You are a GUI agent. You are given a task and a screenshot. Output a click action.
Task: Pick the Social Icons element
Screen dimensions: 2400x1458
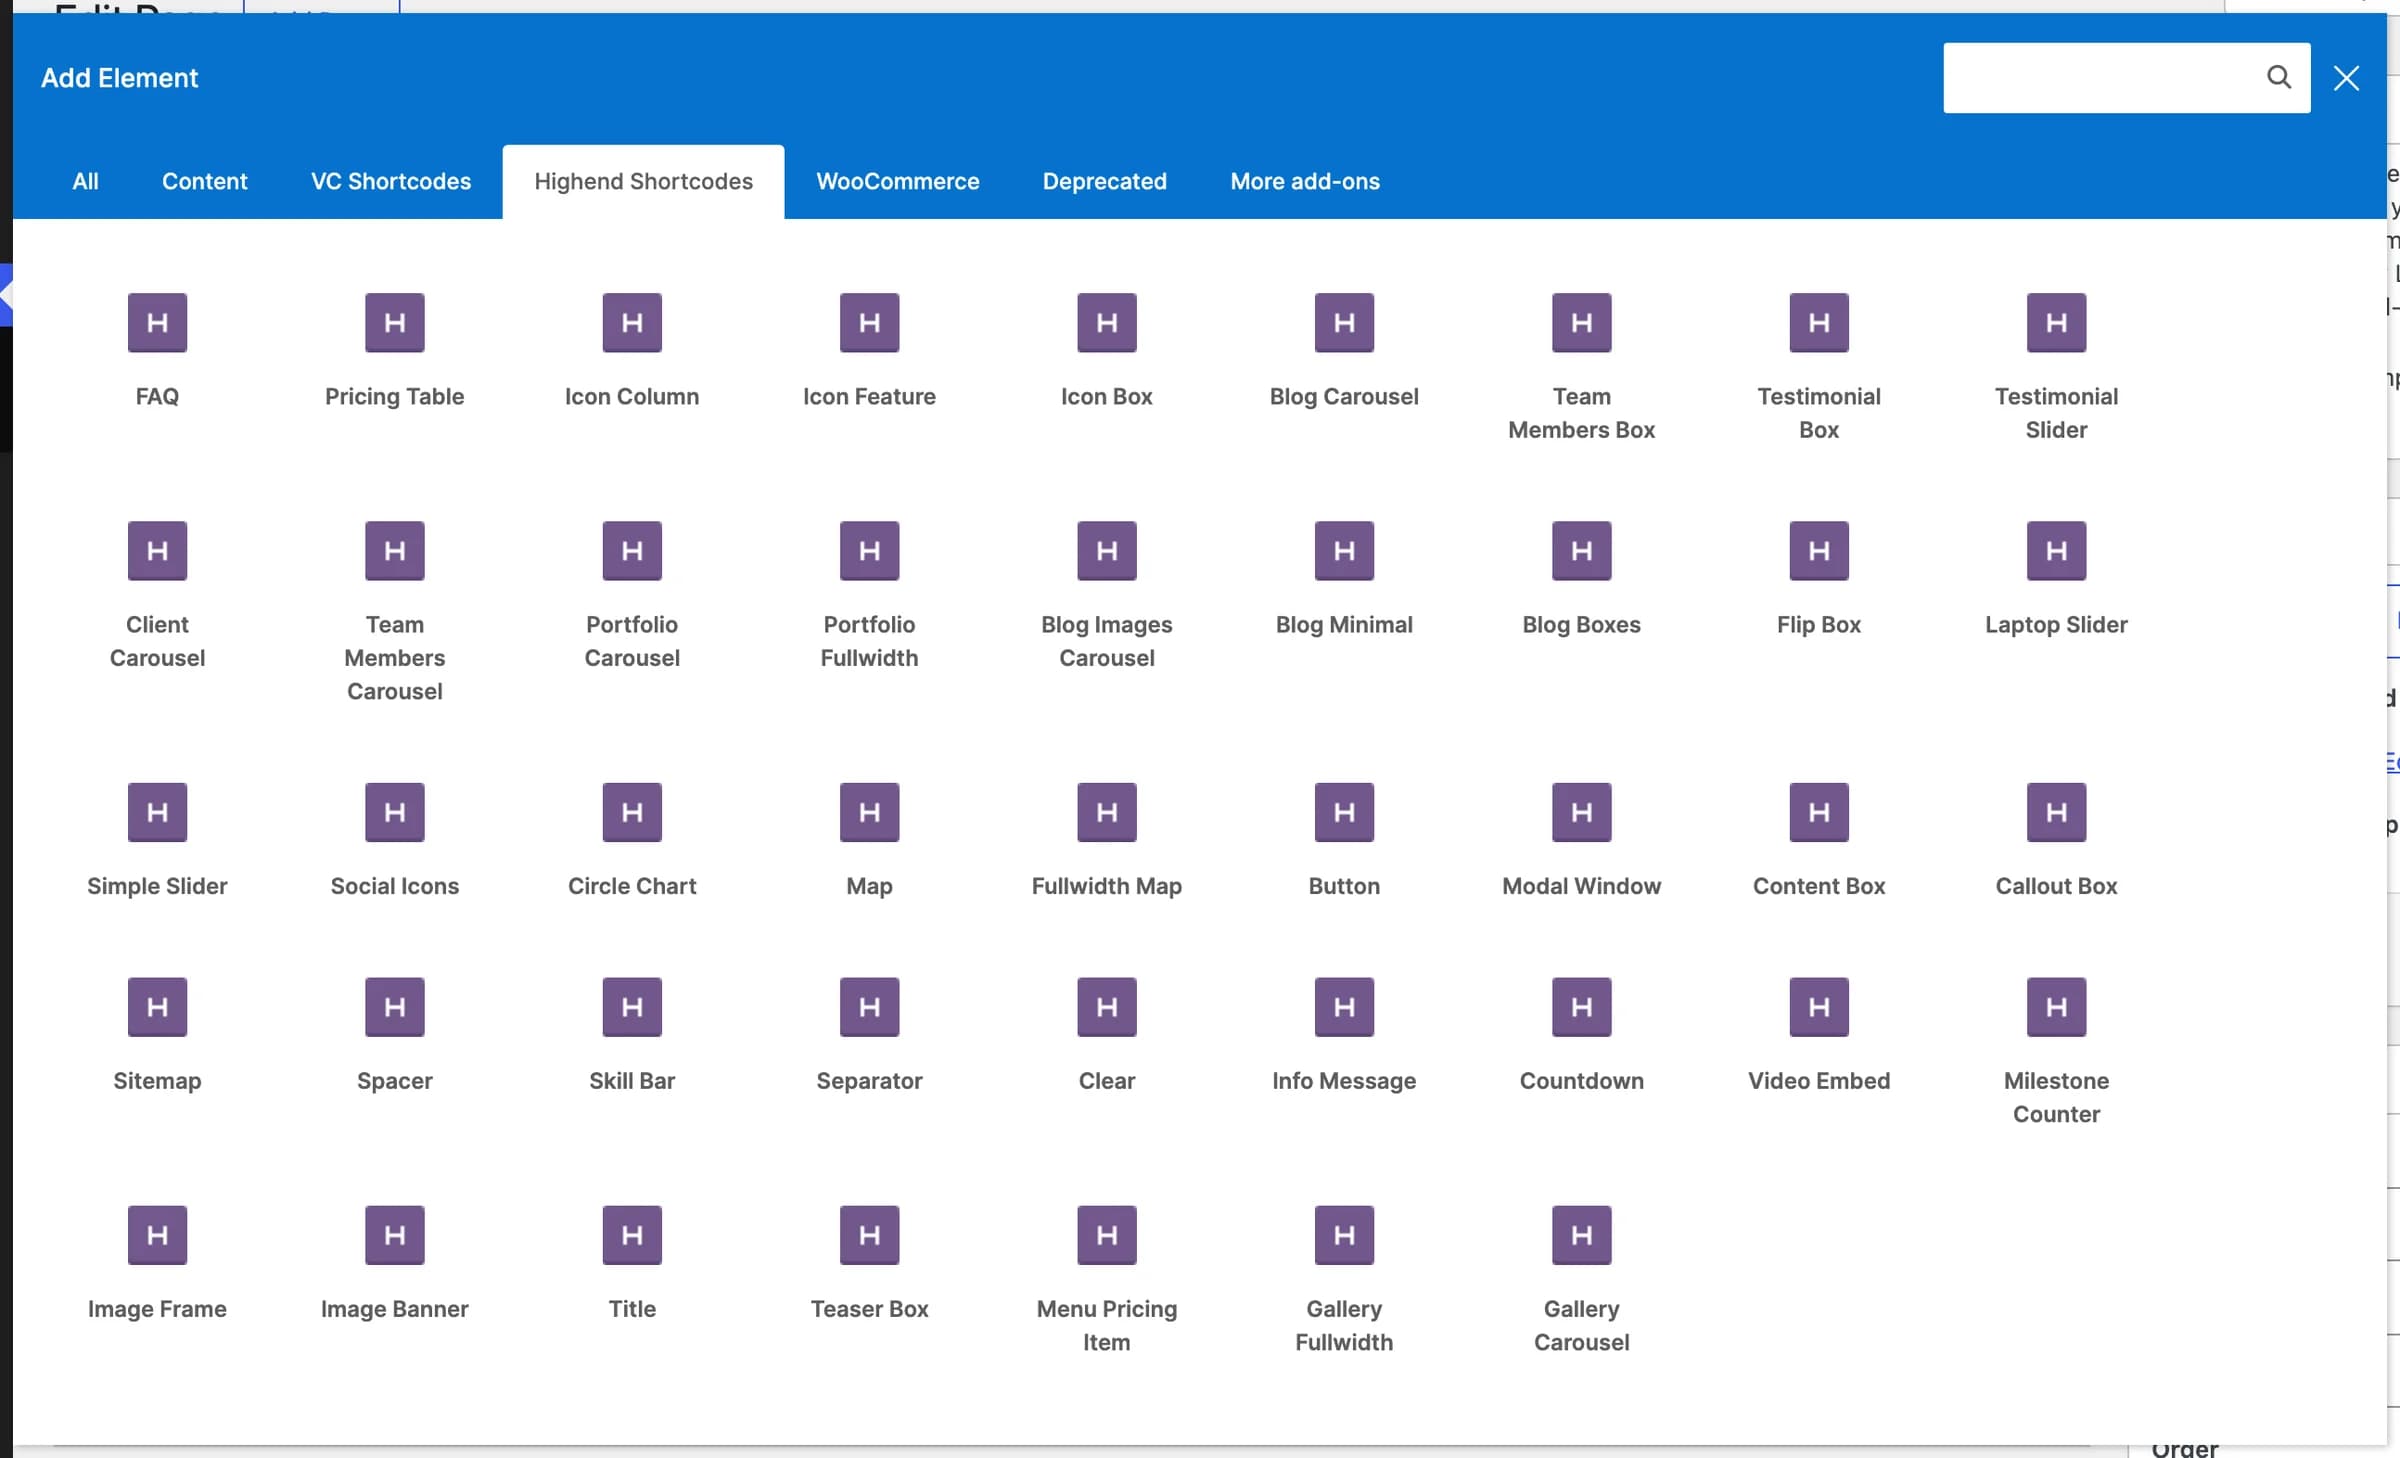[x=395, y=840]
